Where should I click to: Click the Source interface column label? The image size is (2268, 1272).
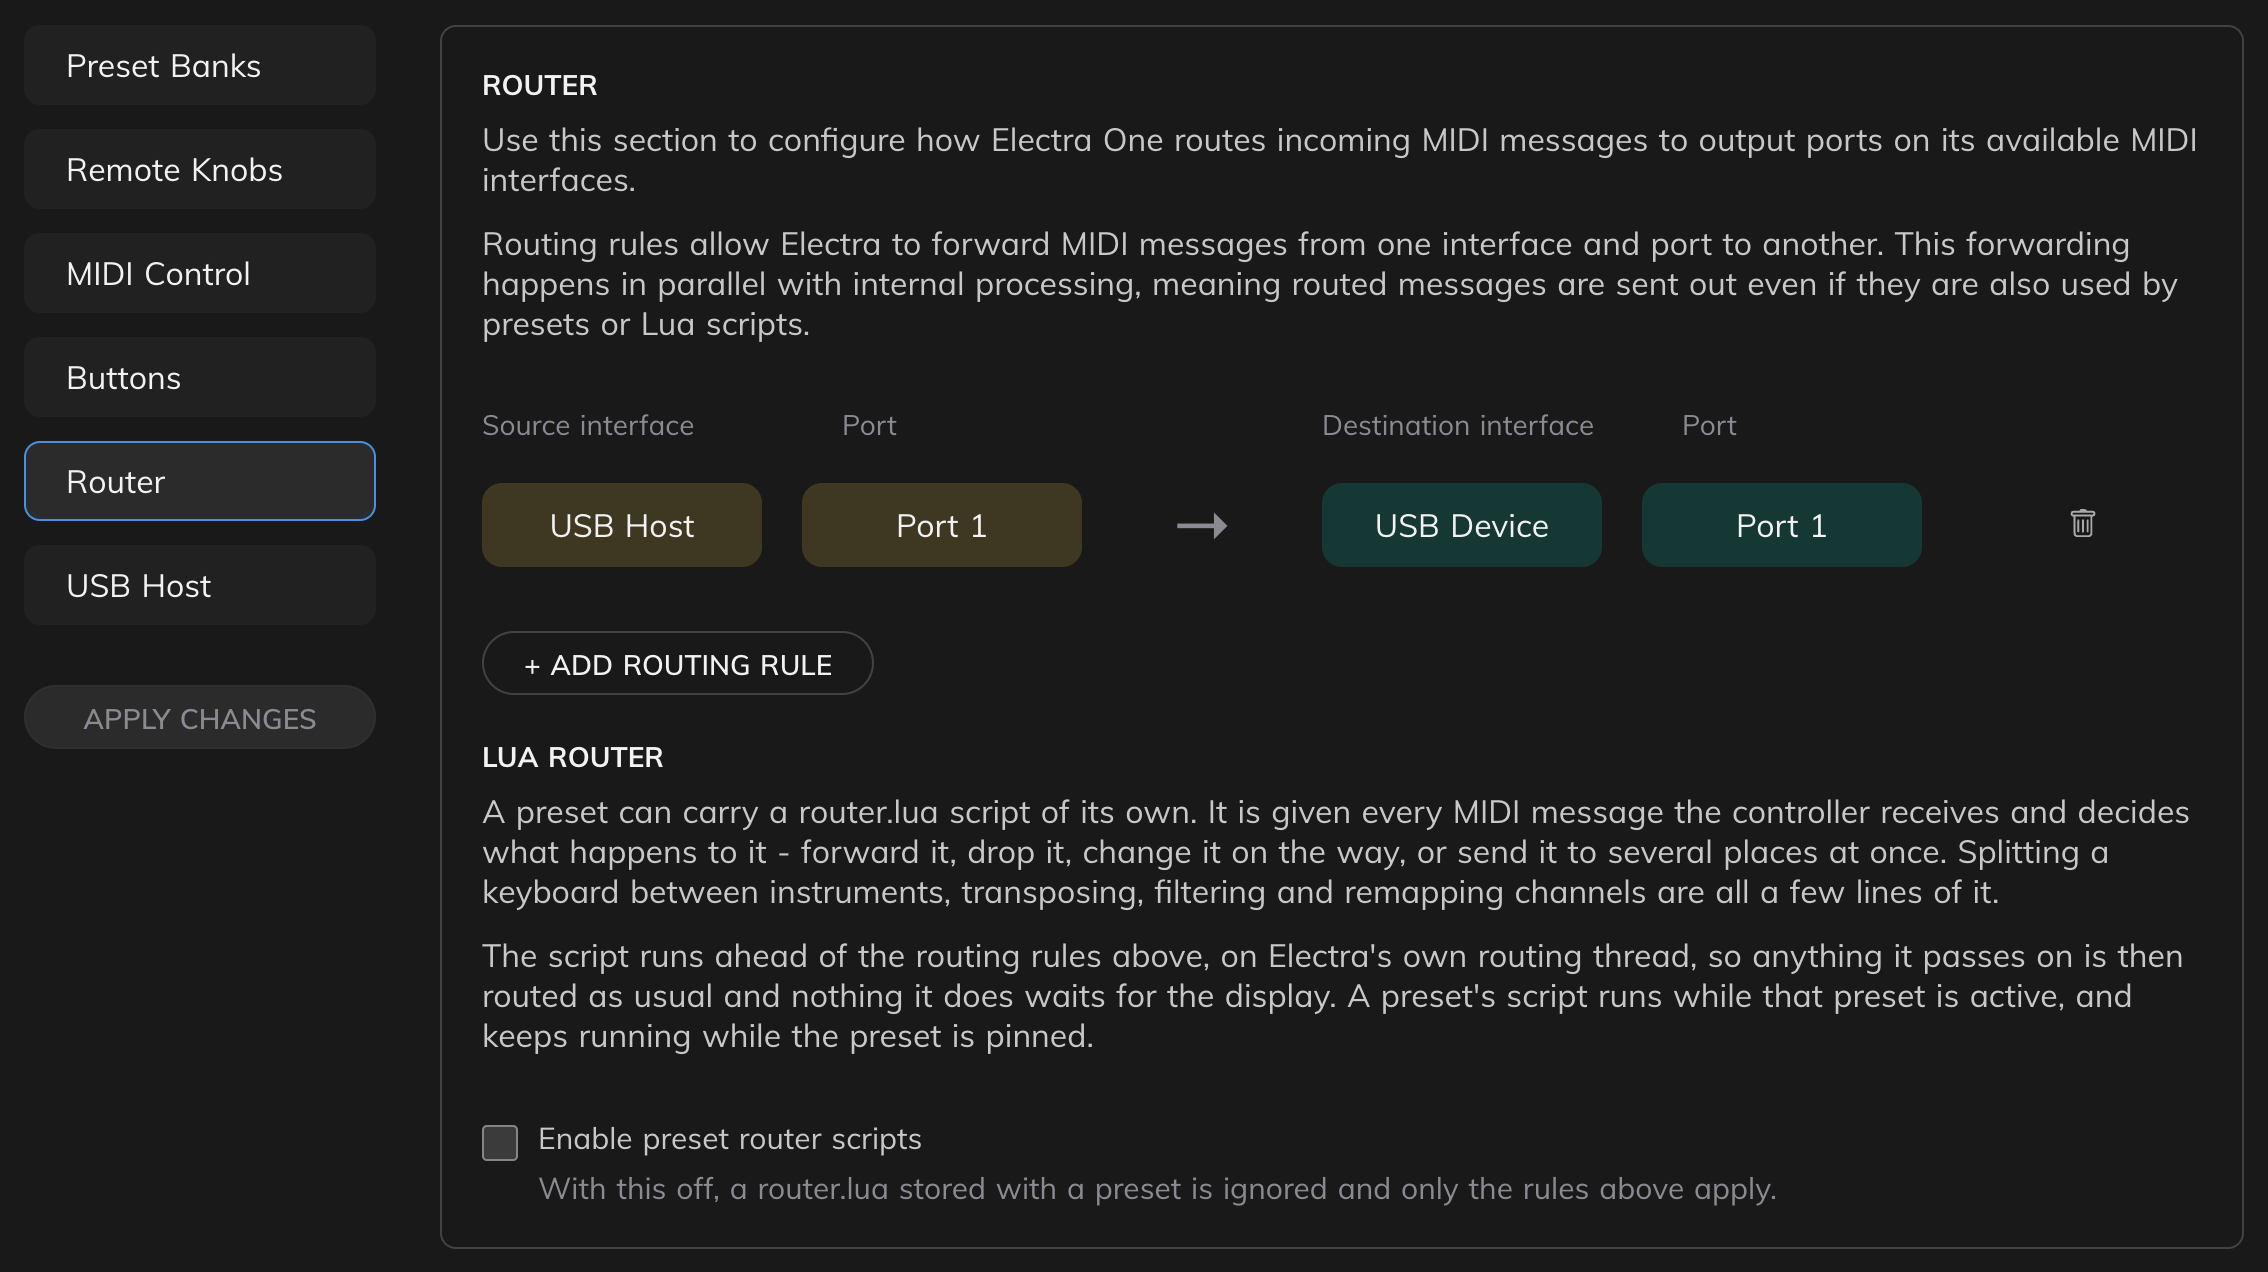(588, 425)
